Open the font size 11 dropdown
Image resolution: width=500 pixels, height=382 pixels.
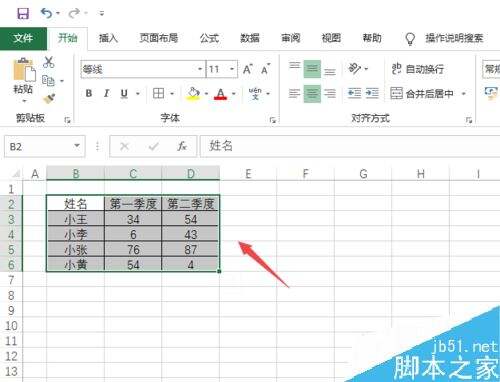[232, 69]
